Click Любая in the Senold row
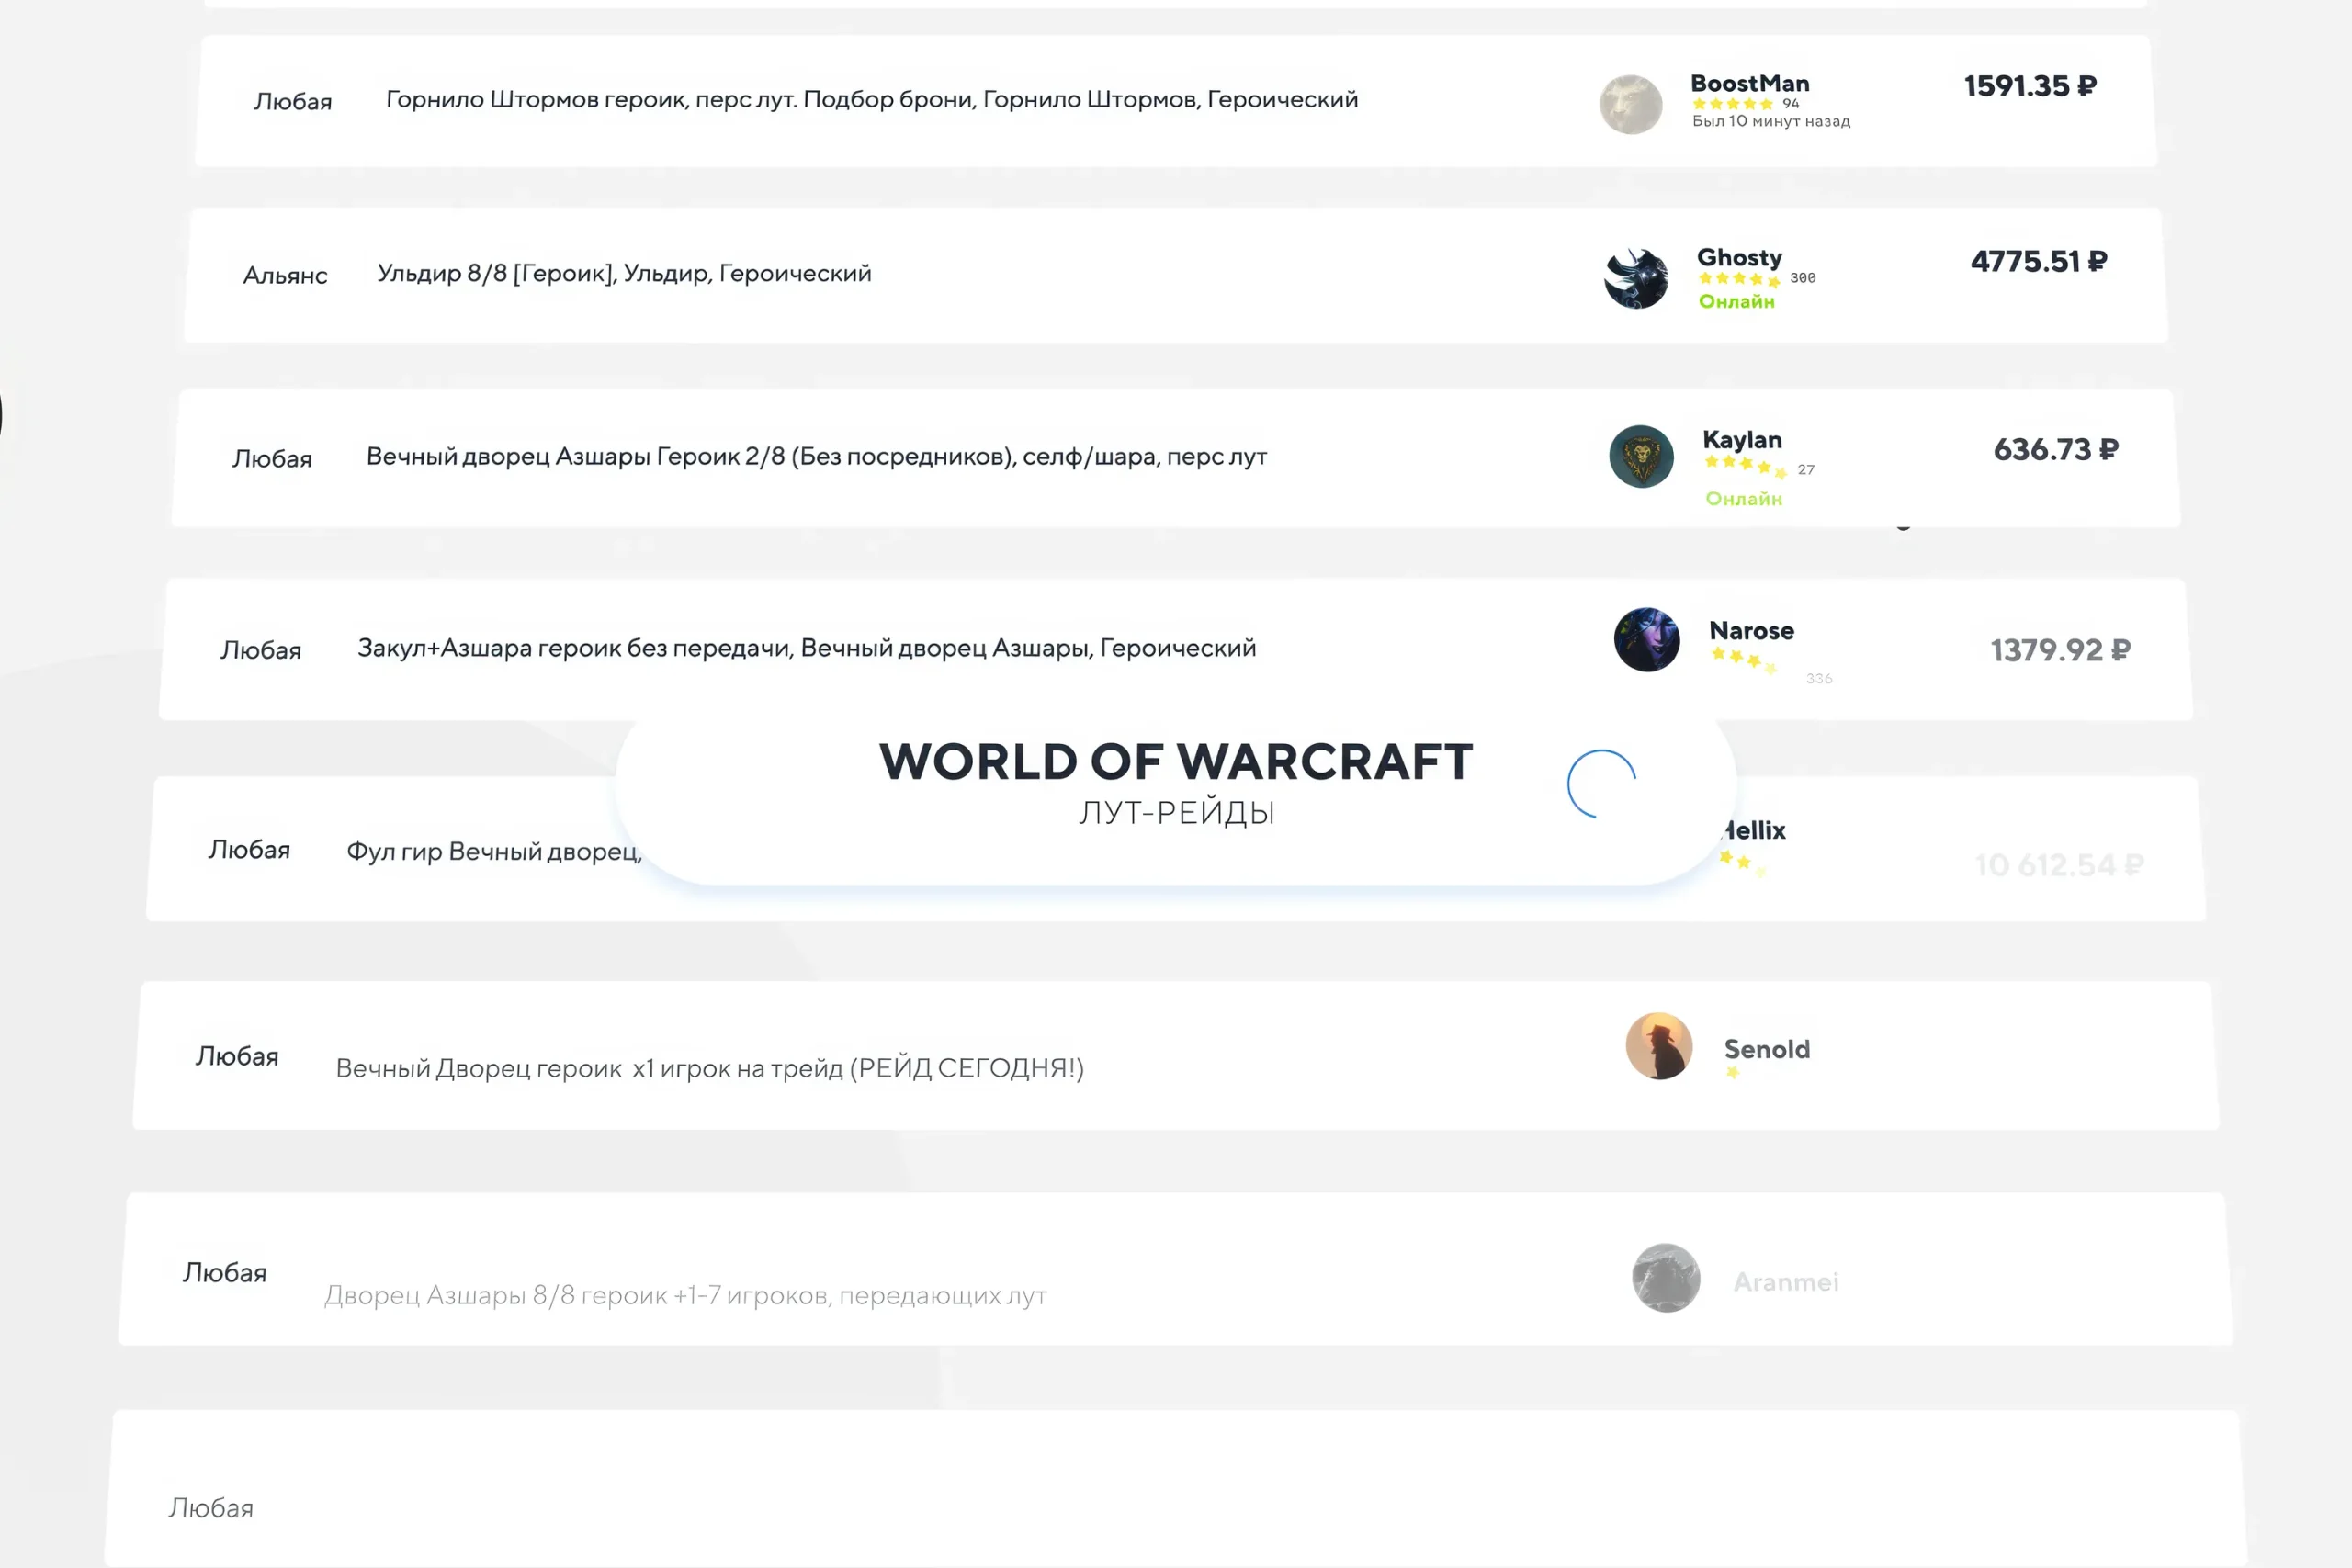Image resolution: width=2352 pixels, height=1568 pixels. tap(237, 1057)
